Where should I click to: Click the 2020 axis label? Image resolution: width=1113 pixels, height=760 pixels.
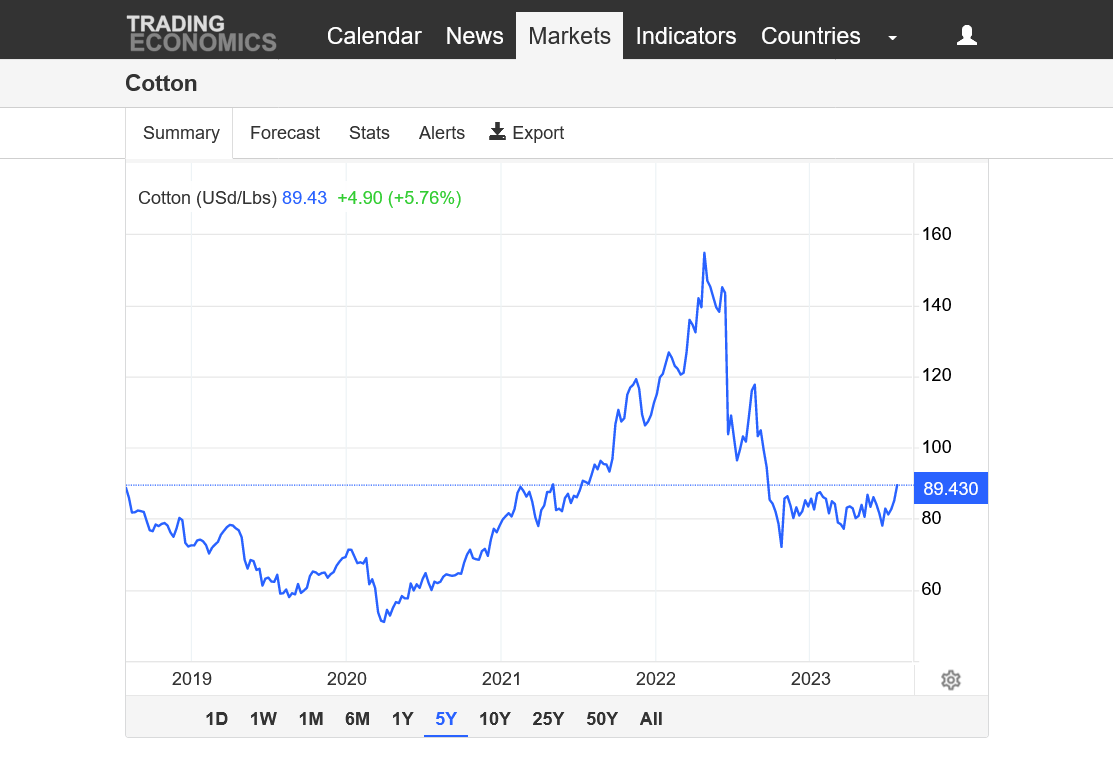click(346, 679)
